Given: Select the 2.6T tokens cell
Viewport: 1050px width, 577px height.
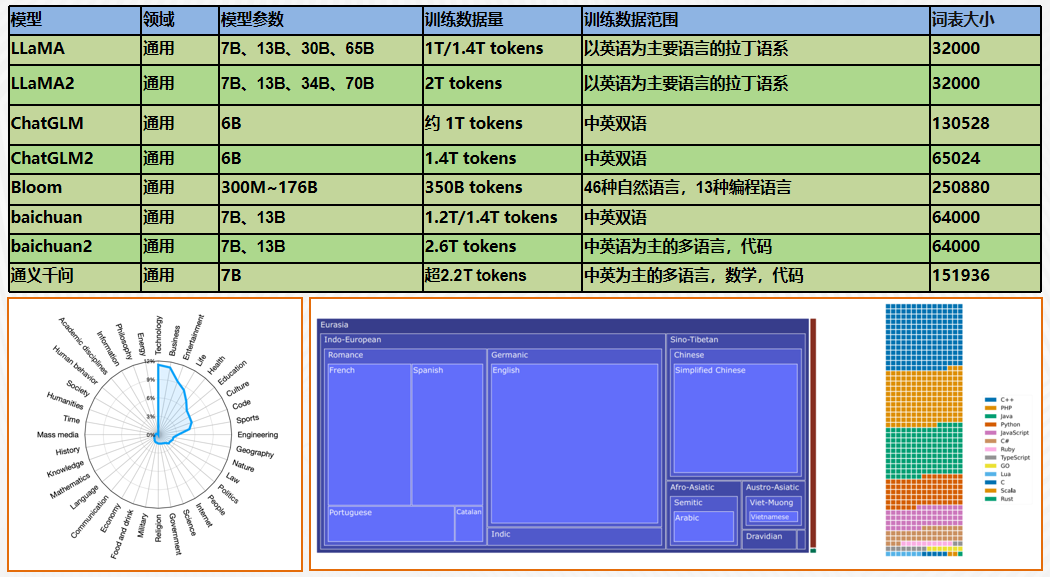Looking at the screenshot, I should (x=502, y=247).
